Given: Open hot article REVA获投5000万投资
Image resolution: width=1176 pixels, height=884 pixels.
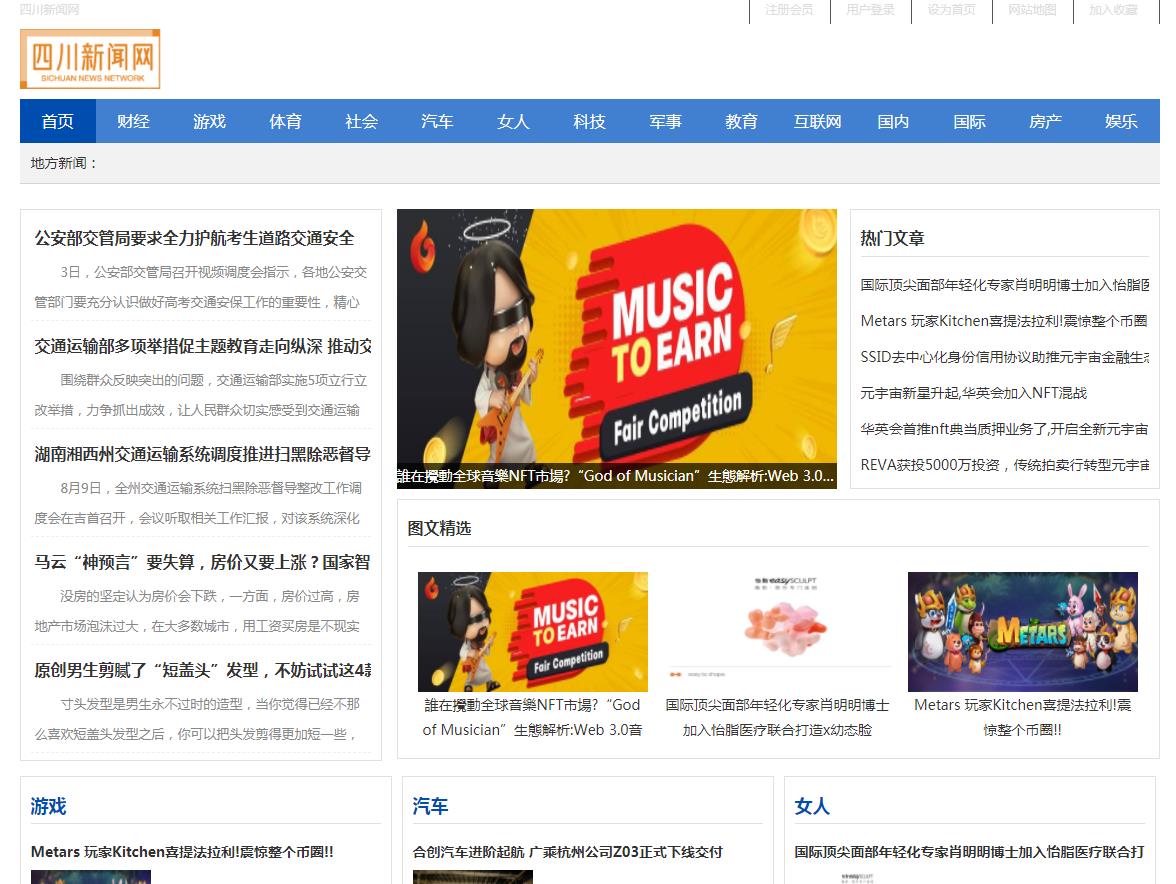Looking at the screenshot, I should point(1004,465).
